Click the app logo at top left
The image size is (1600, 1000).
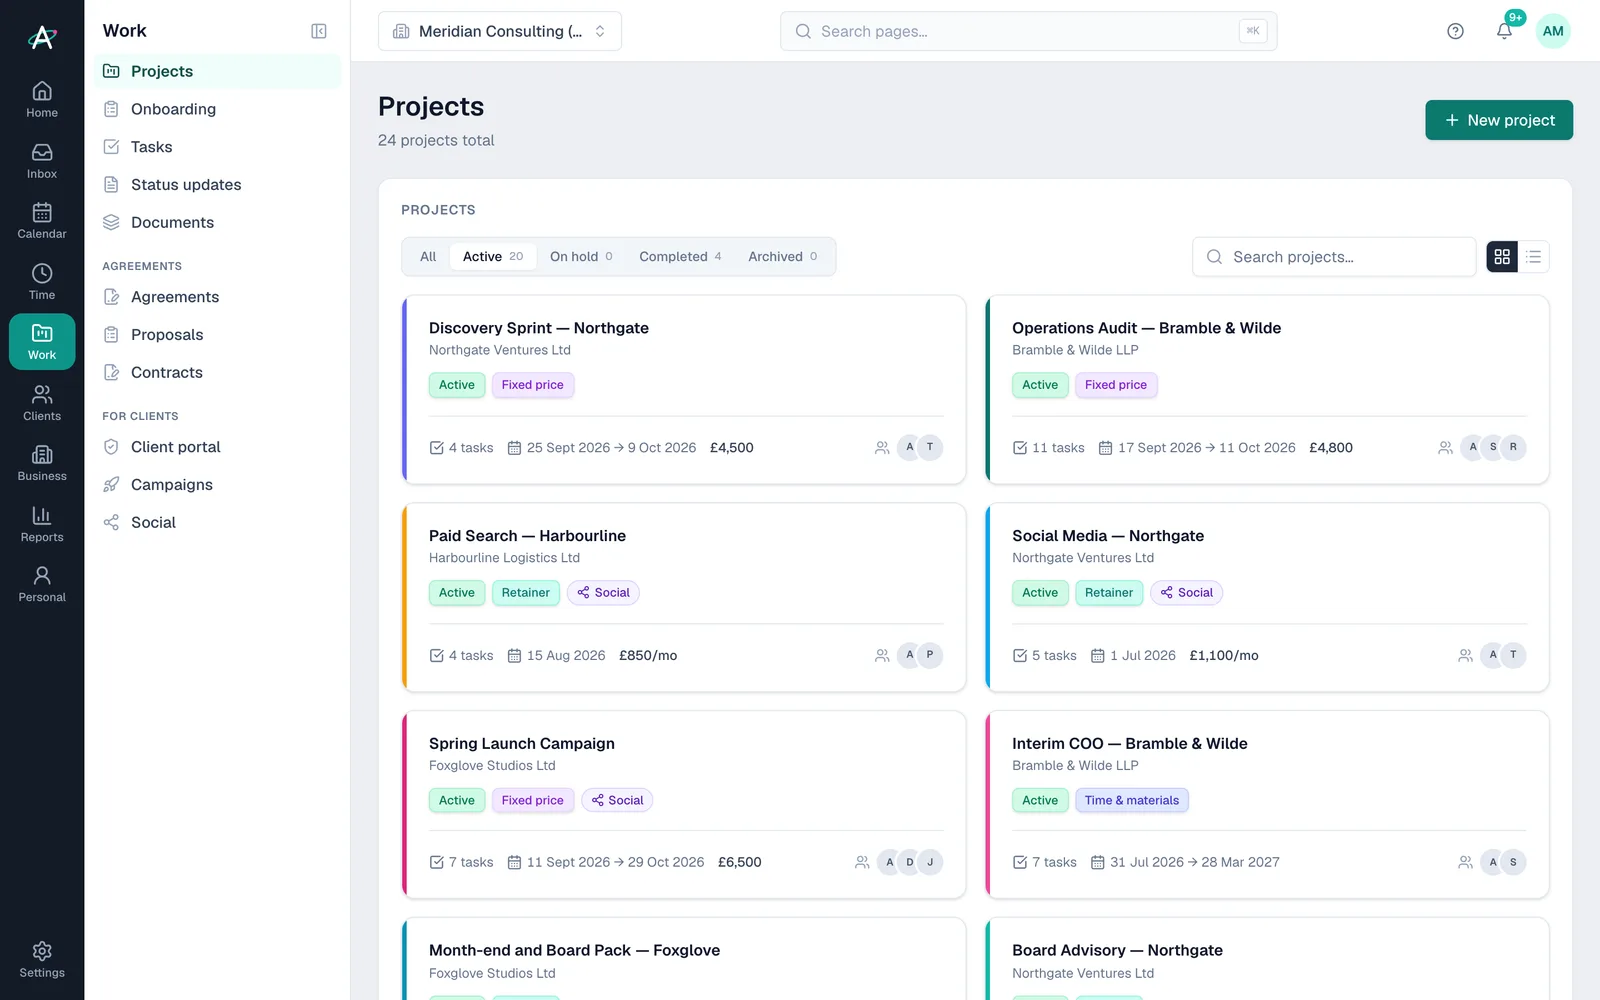[x=42, y=37]
